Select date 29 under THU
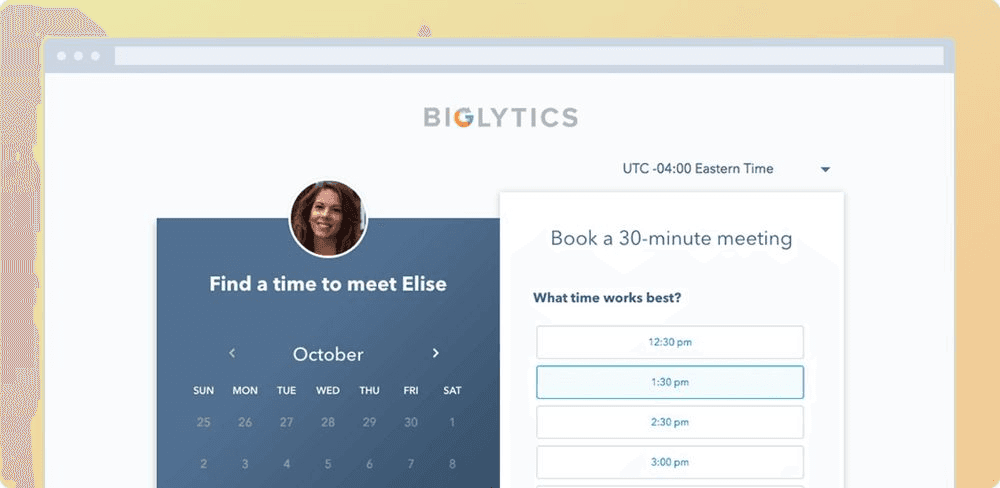 tap(369, 423)
